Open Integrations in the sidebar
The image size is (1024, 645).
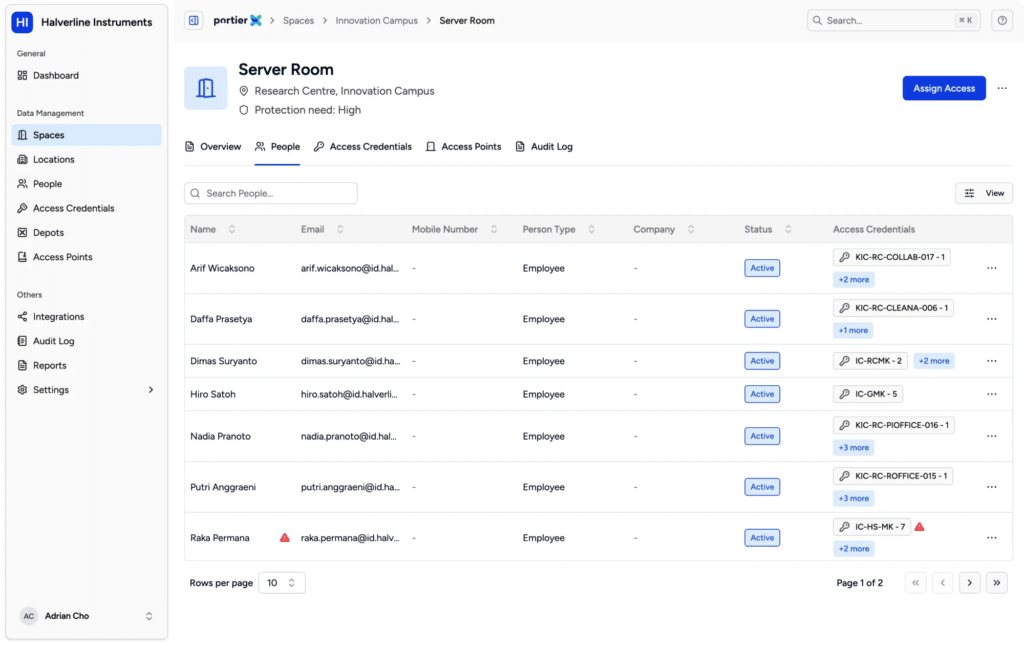[x=86, y=317]
